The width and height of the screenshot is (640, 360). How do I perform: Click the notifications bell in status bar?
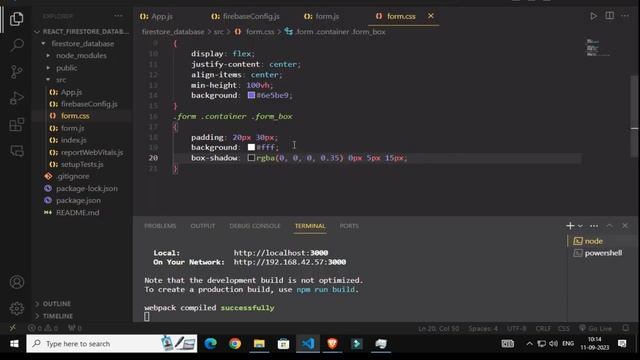[x=625, y=328]
